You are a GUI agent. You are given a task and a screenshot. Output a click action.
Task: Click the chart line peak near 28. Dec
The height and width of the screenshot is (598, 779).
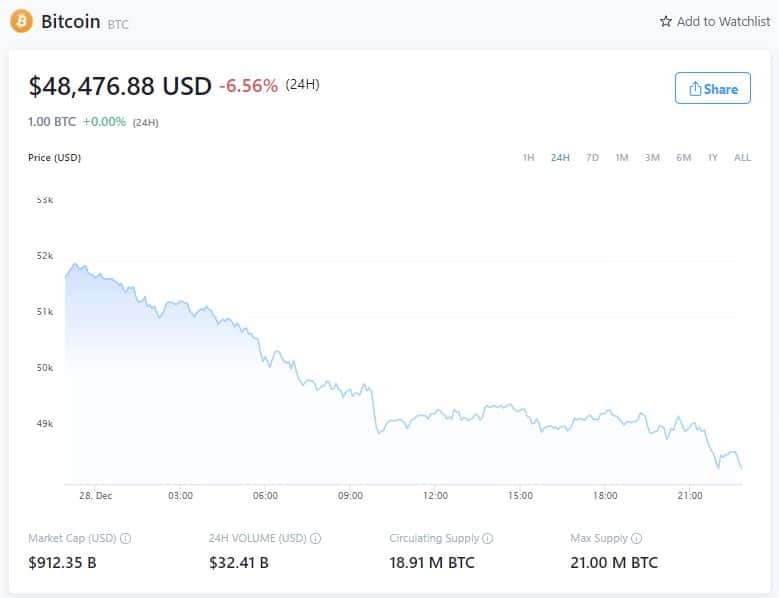(75, 264)
